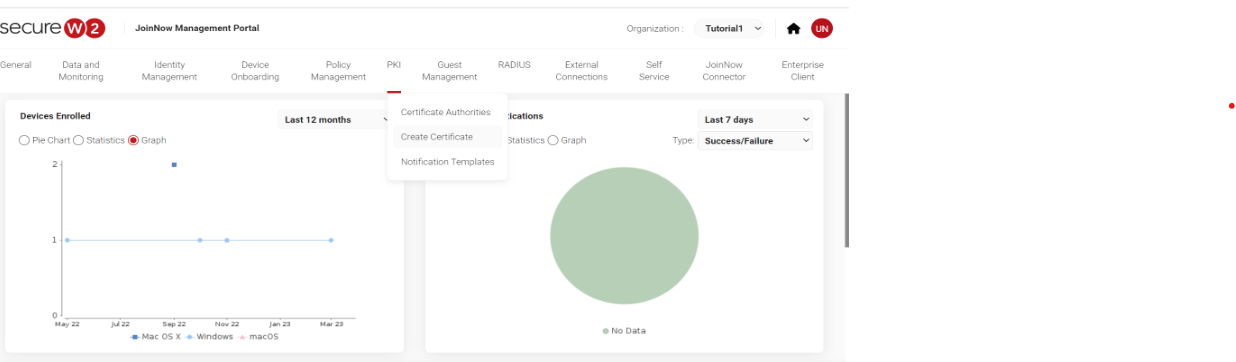Choose Certificate Authorities from the PKI menu
The height and width of the screenshot is (362, 1236).
447,112
